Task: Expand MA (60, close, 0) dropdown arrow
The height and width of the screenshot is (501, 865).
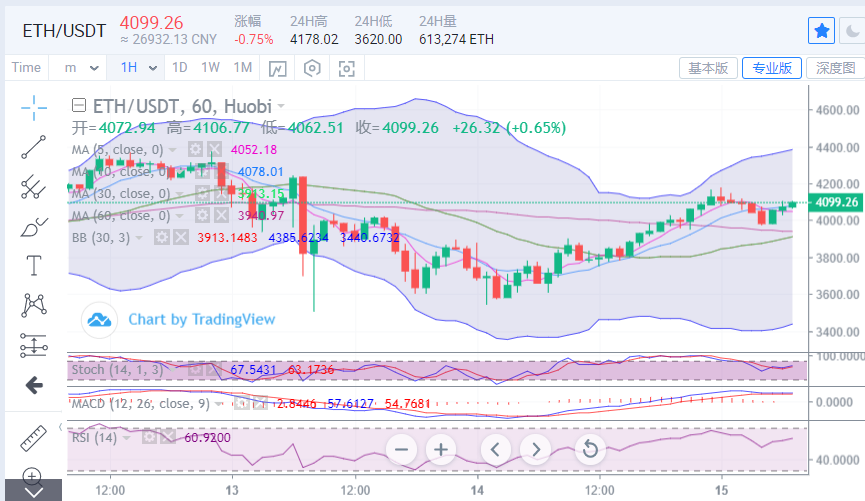Action: pos(180,216)
